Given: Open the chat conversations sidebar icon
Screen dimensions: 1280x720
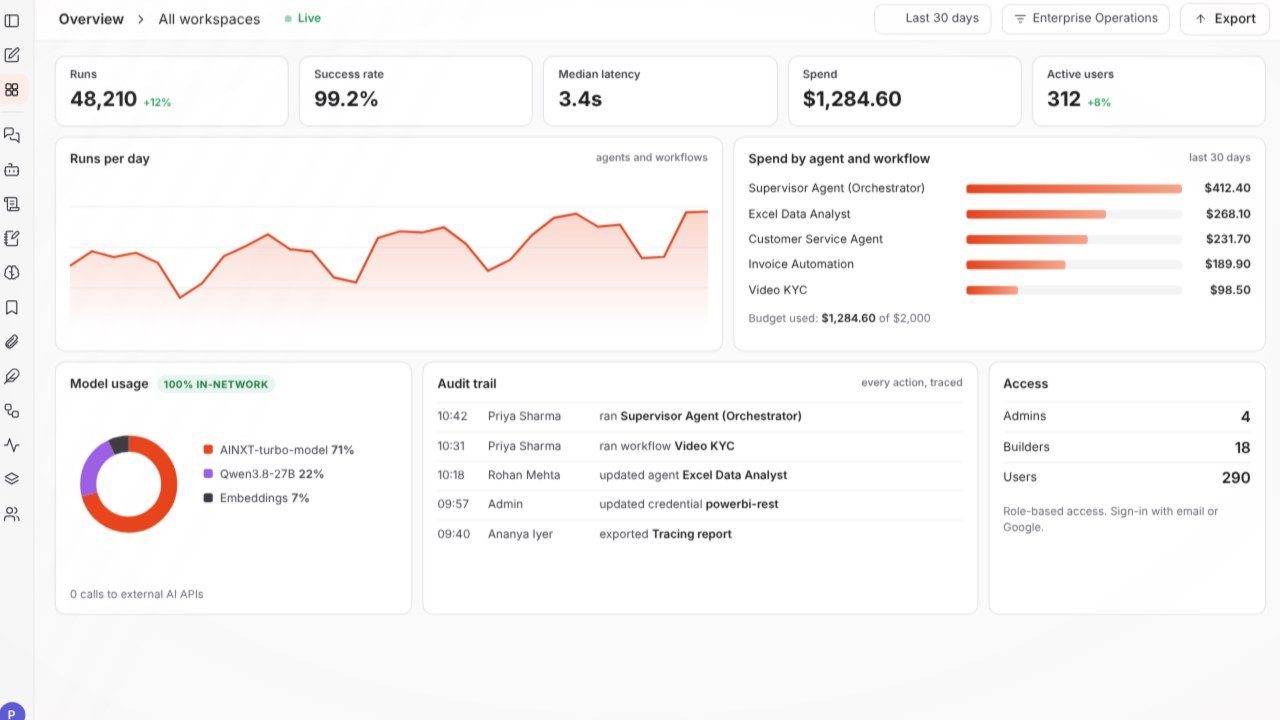Looking at the screenshot, I should (x=12, y=135).
